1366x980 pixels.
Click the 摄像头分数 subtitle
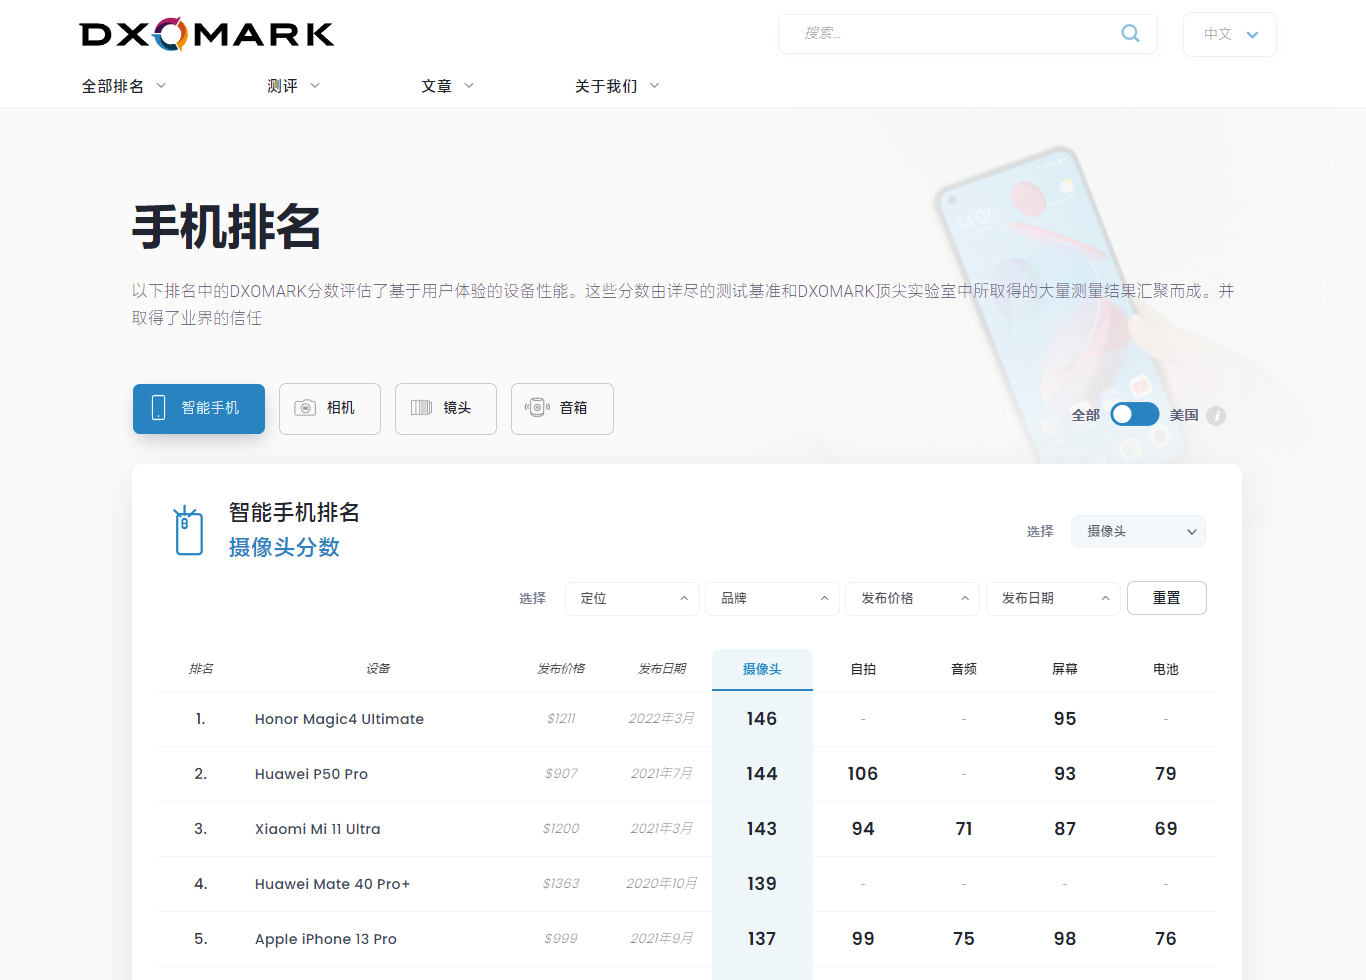click(284, 548)
